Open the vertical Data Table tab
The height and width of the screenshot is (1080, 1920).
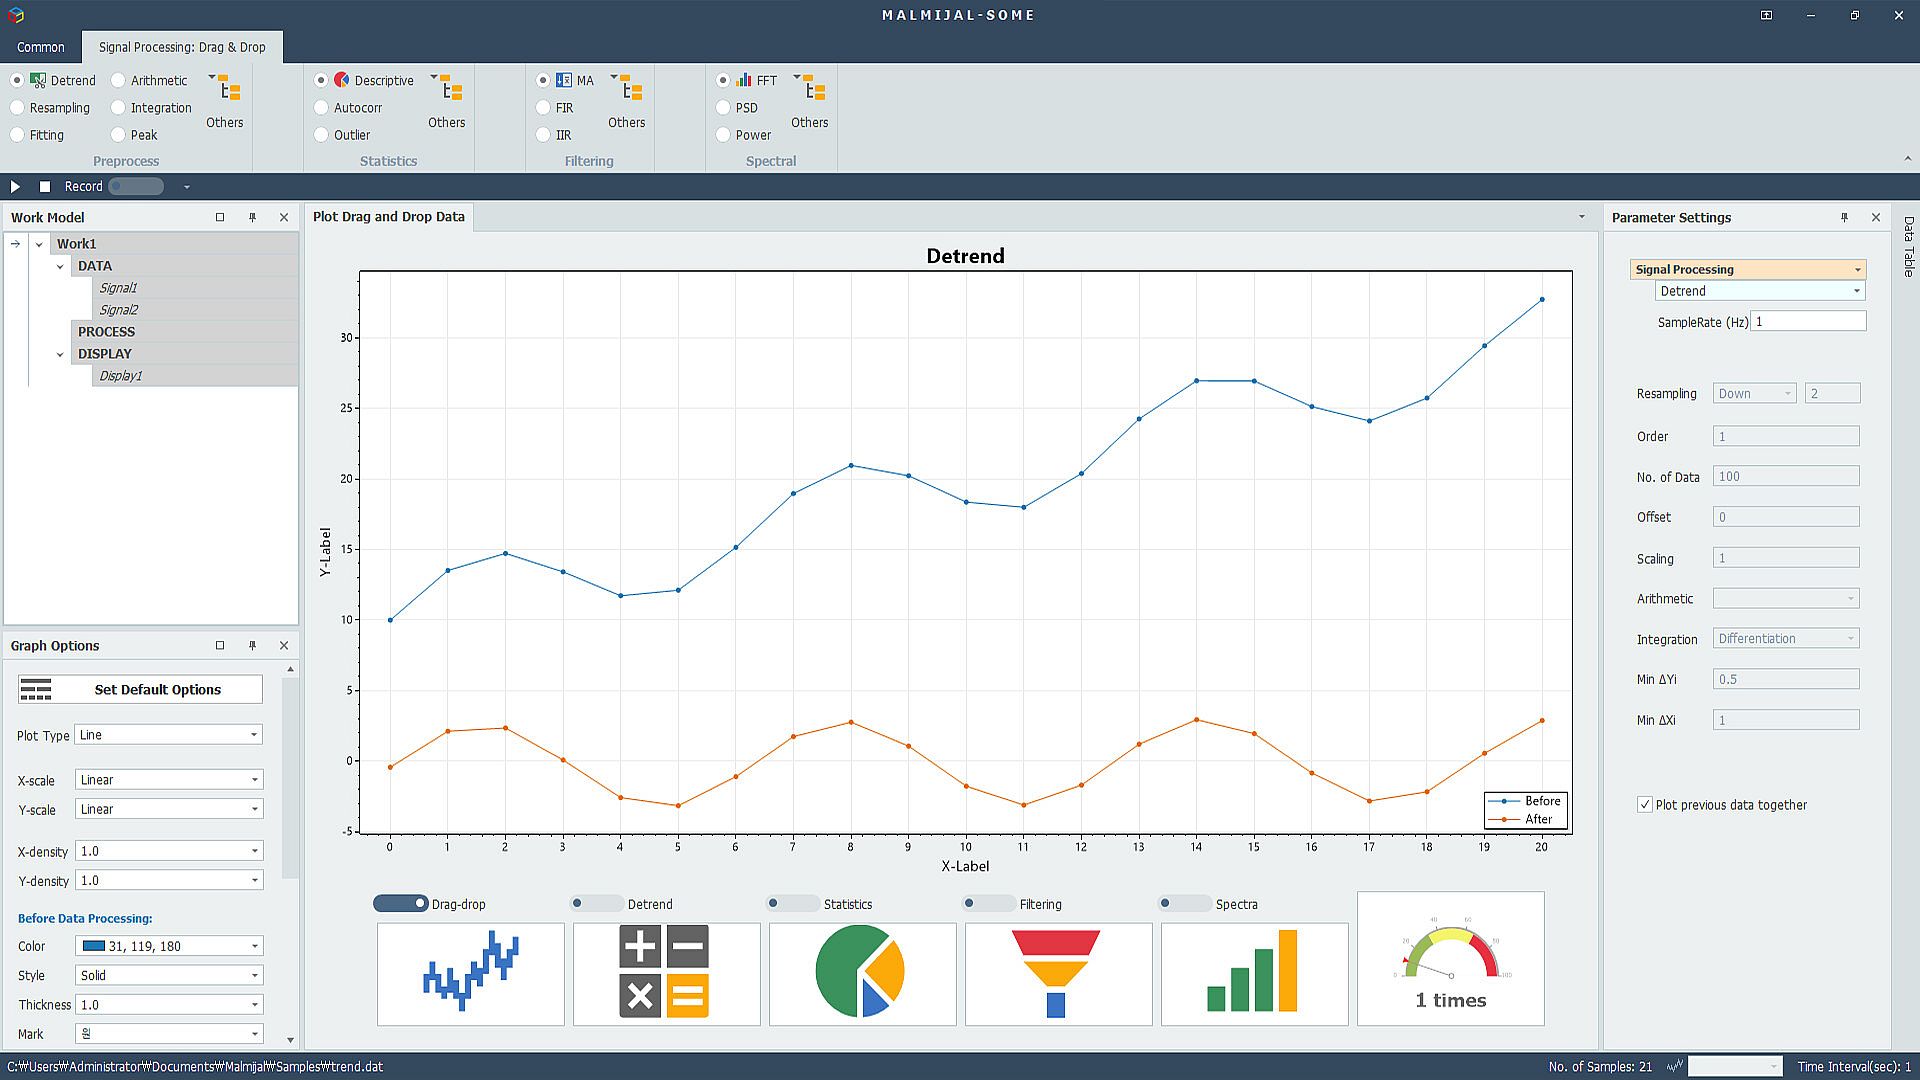(1908, 247)
